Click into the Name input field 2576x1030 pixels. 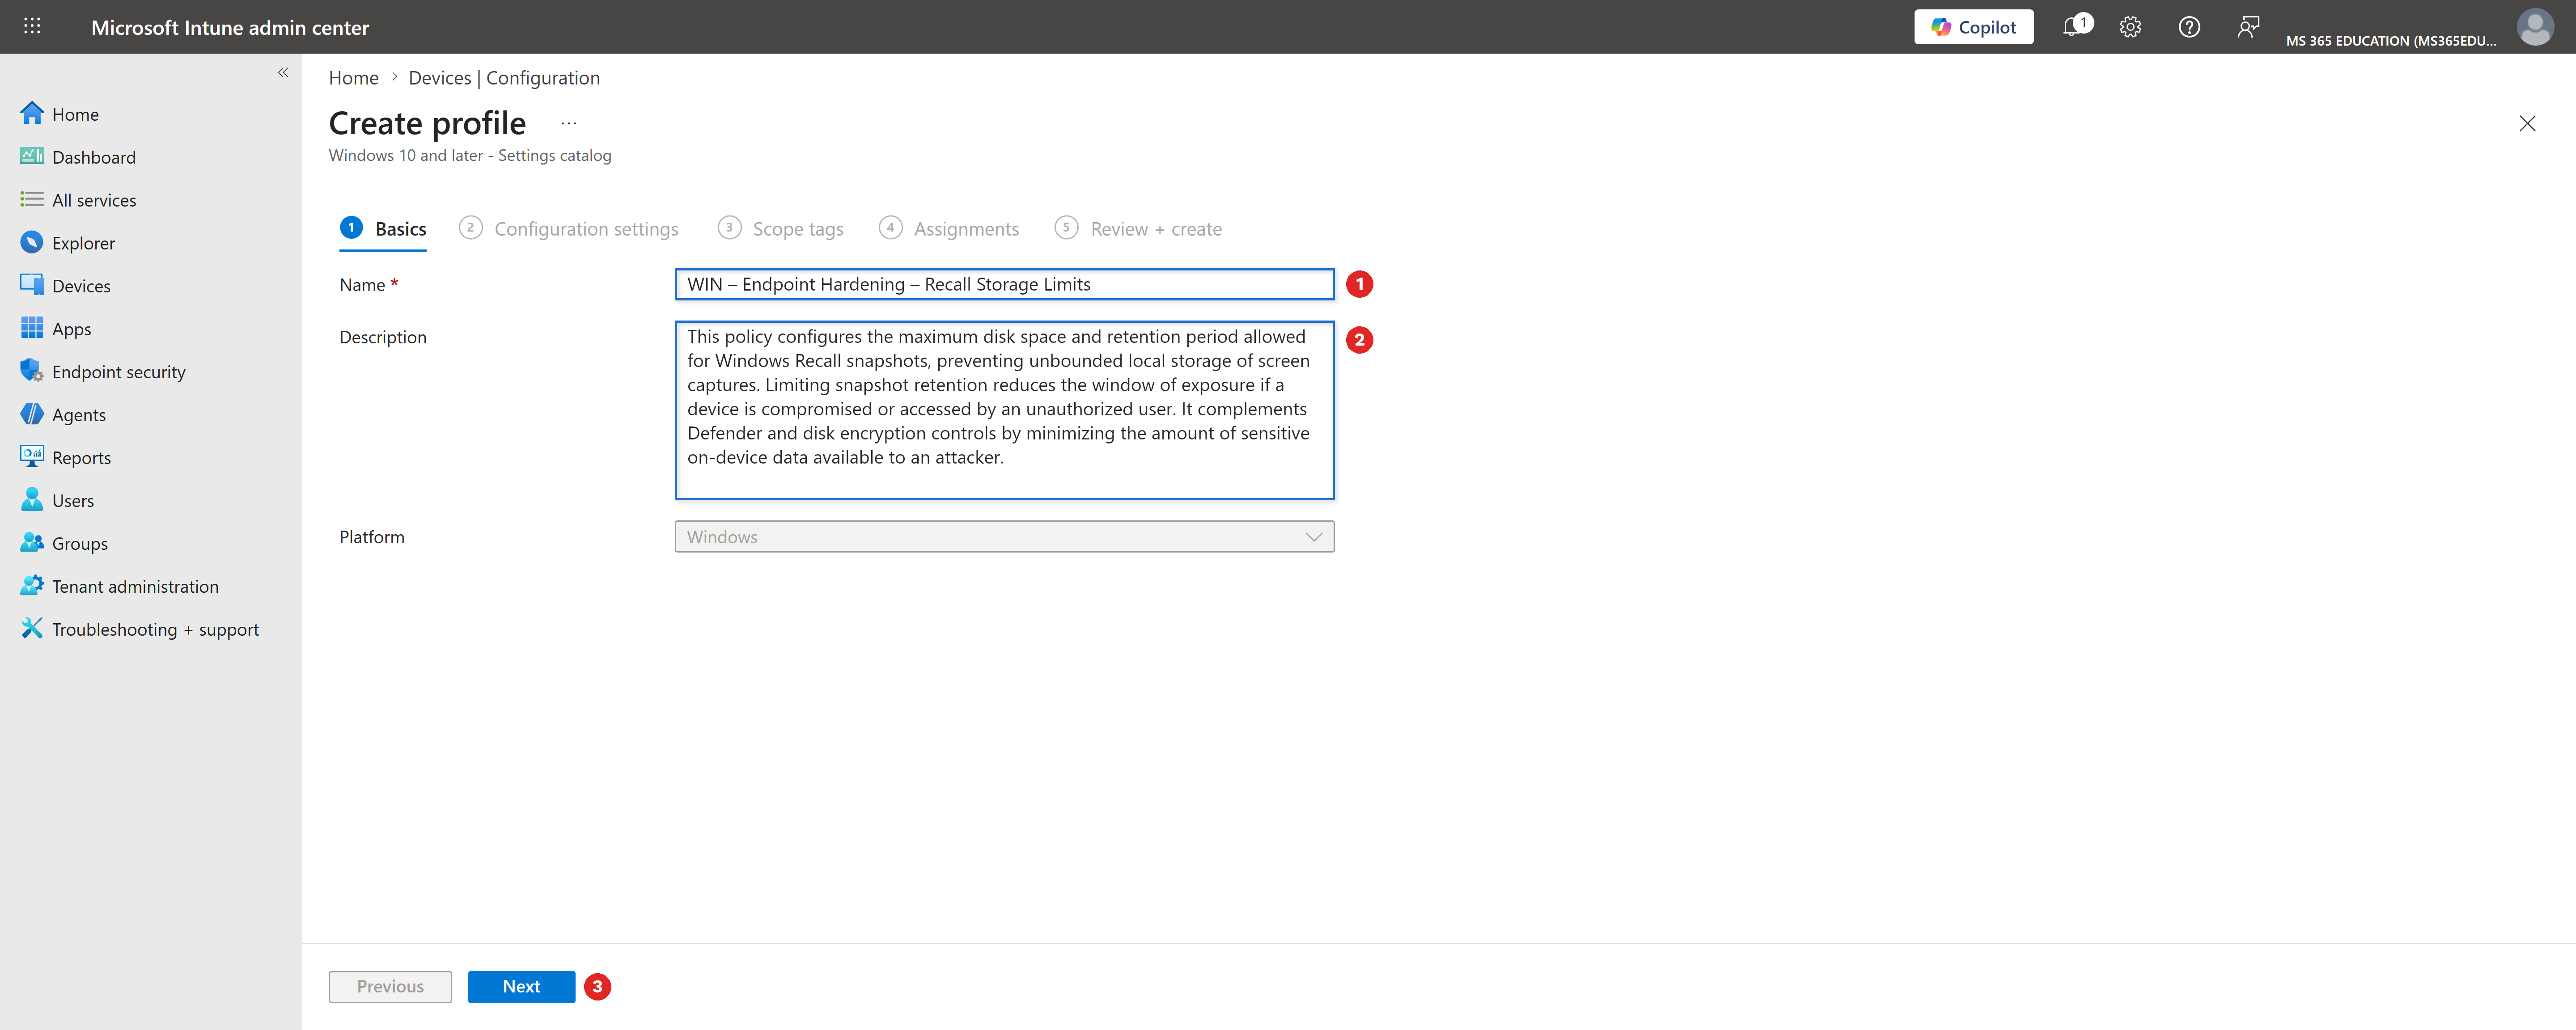pos(1004,284)
